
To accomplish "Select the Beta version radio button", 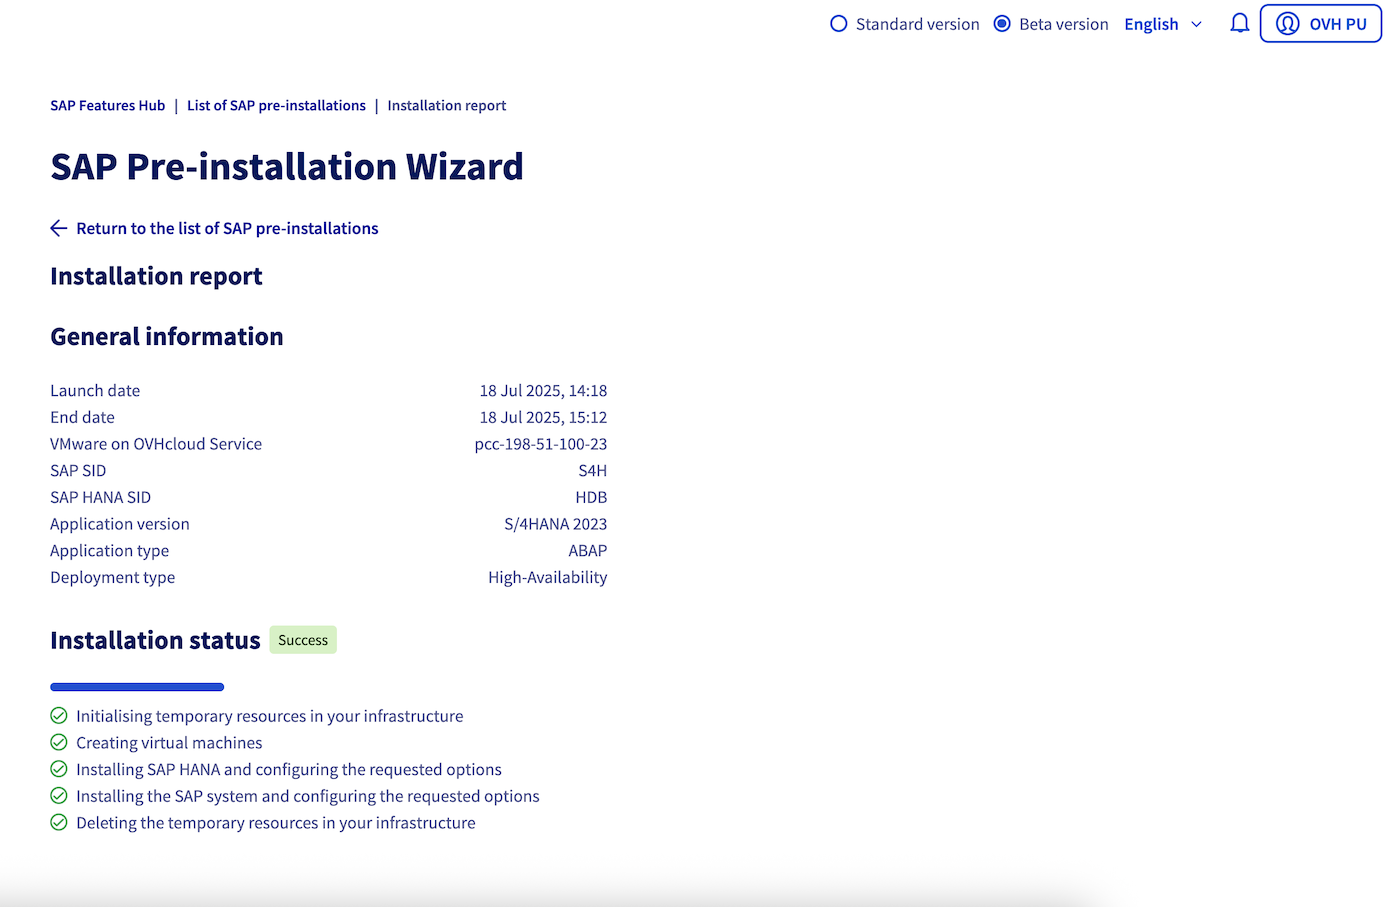I will coord(1001,23).
